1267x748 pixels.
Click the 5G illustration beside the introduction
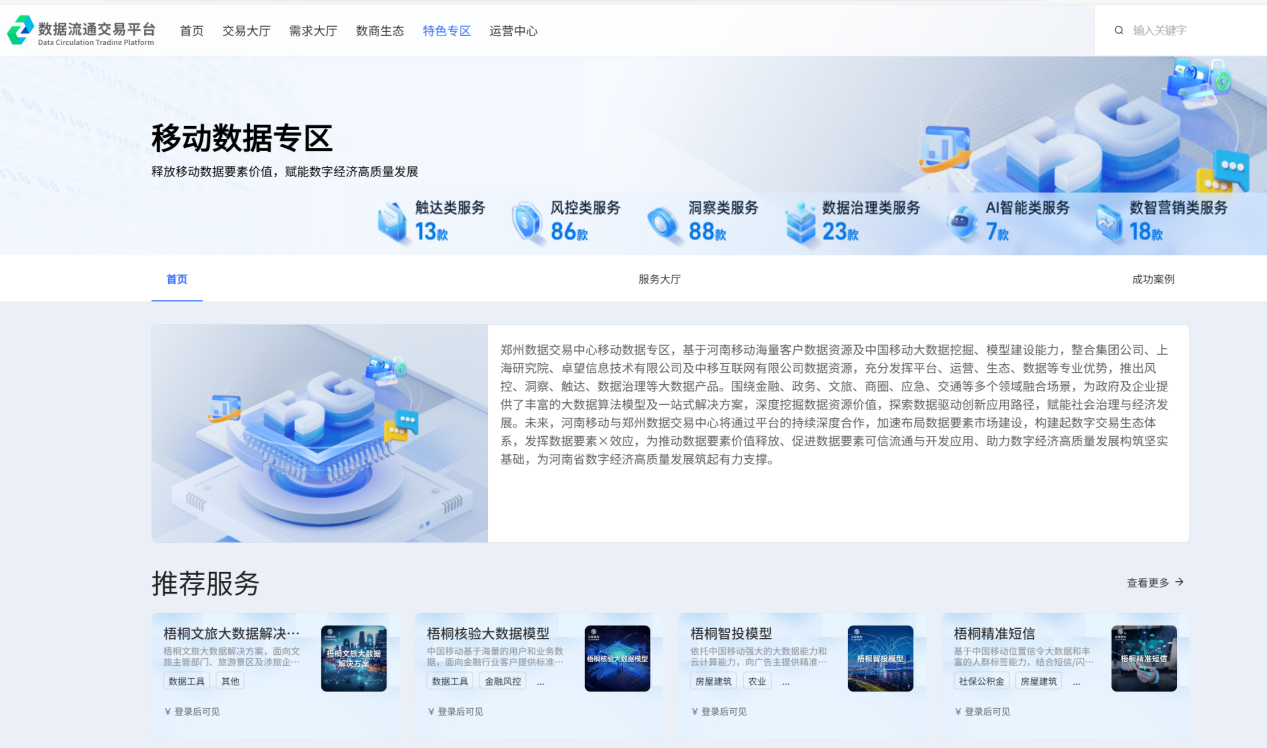320,433
